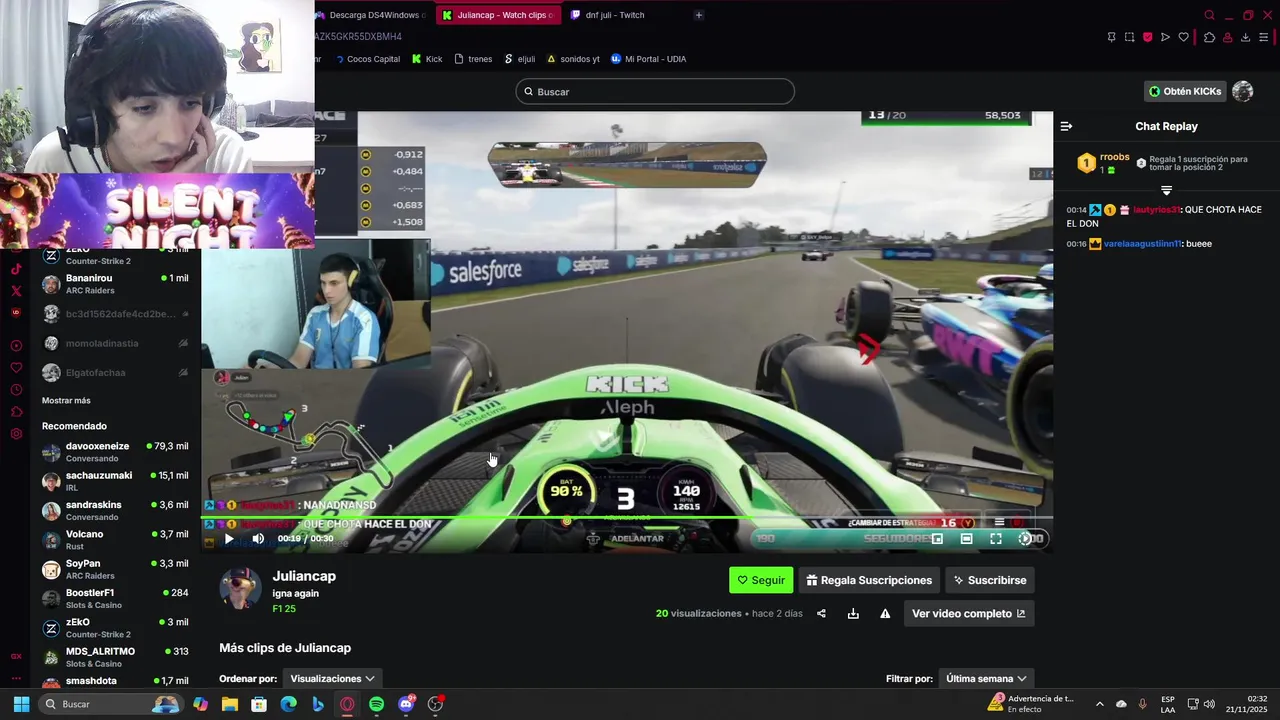Click the Suscribirse button
This screenshot has width=1280, height=720.
990,580
